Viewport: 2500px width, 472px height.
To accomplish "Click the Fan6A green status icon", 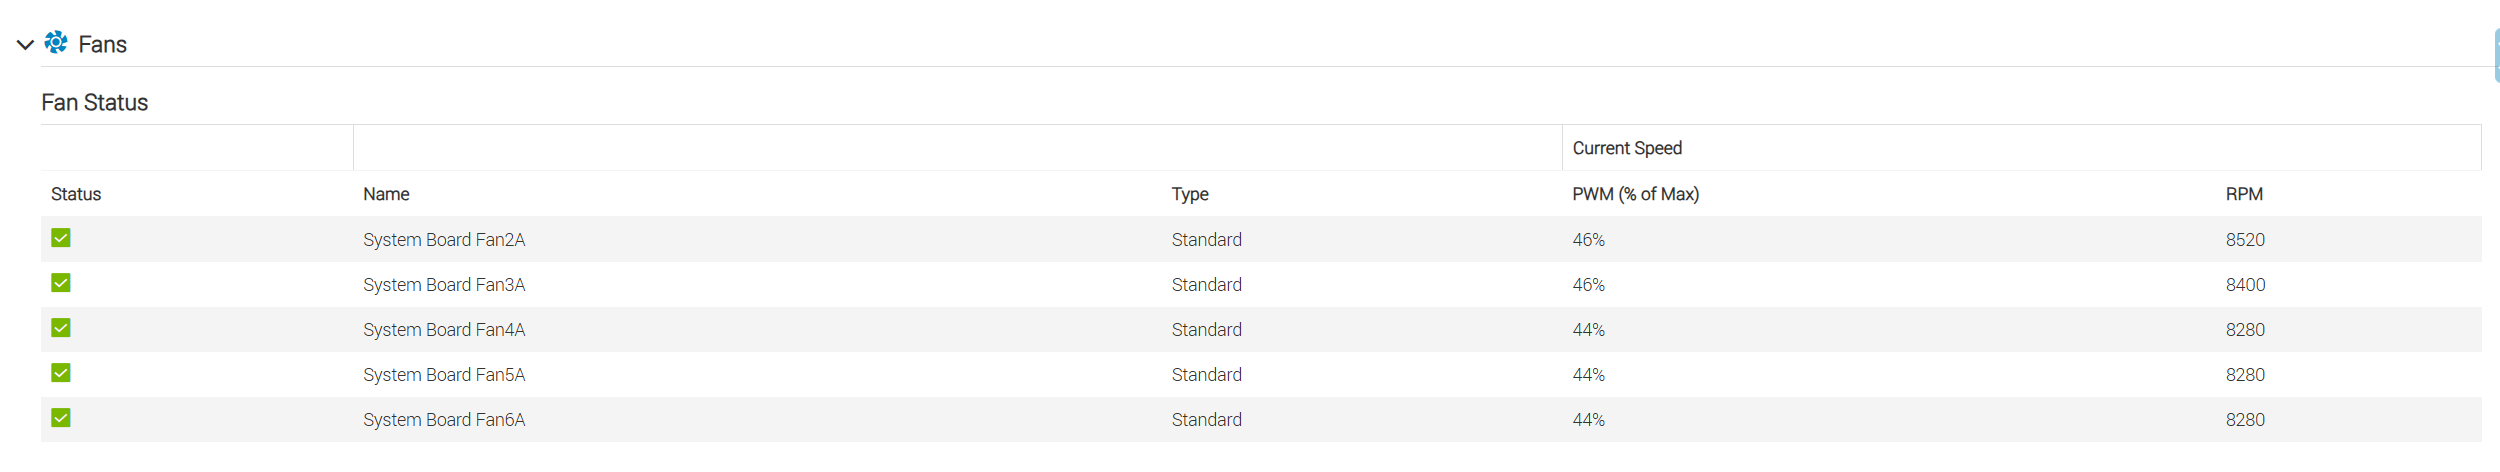I will coord(61,418).
